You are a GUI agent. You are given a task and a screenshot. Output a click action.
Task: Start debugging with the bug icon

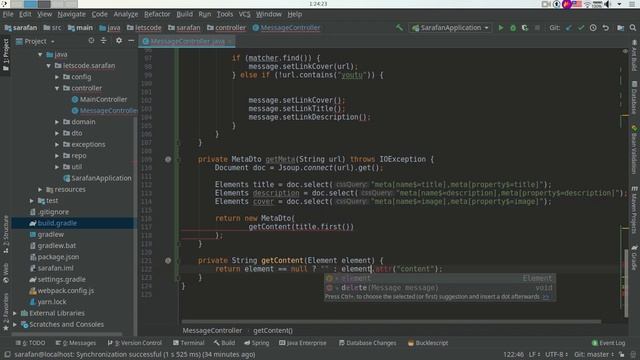click(x=513, y=28)
